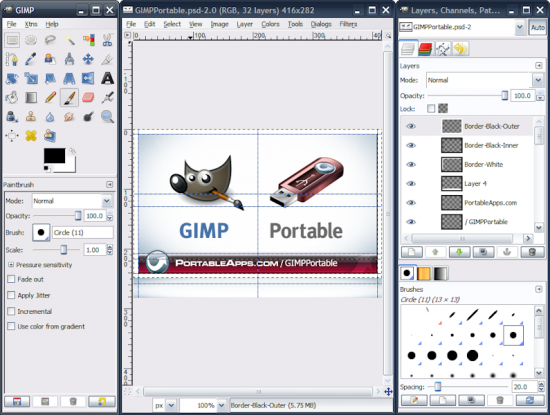Select the Fuzzy Select magic wand tool
The image size is (550, 415).
pyautogui.click(x=69, y=40)
